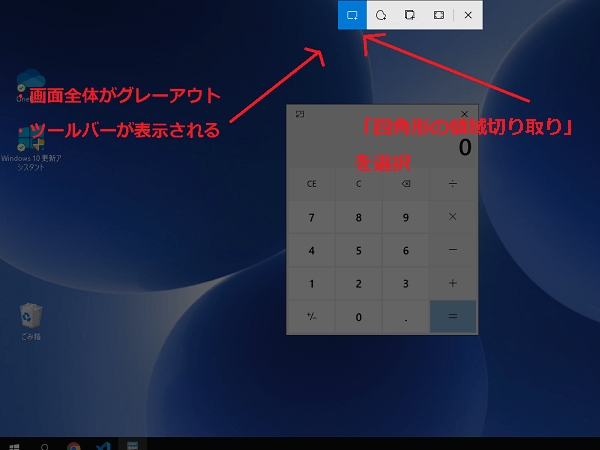Select the fullscreen snip mode
The image size is (600, 450).
(439, 15)
